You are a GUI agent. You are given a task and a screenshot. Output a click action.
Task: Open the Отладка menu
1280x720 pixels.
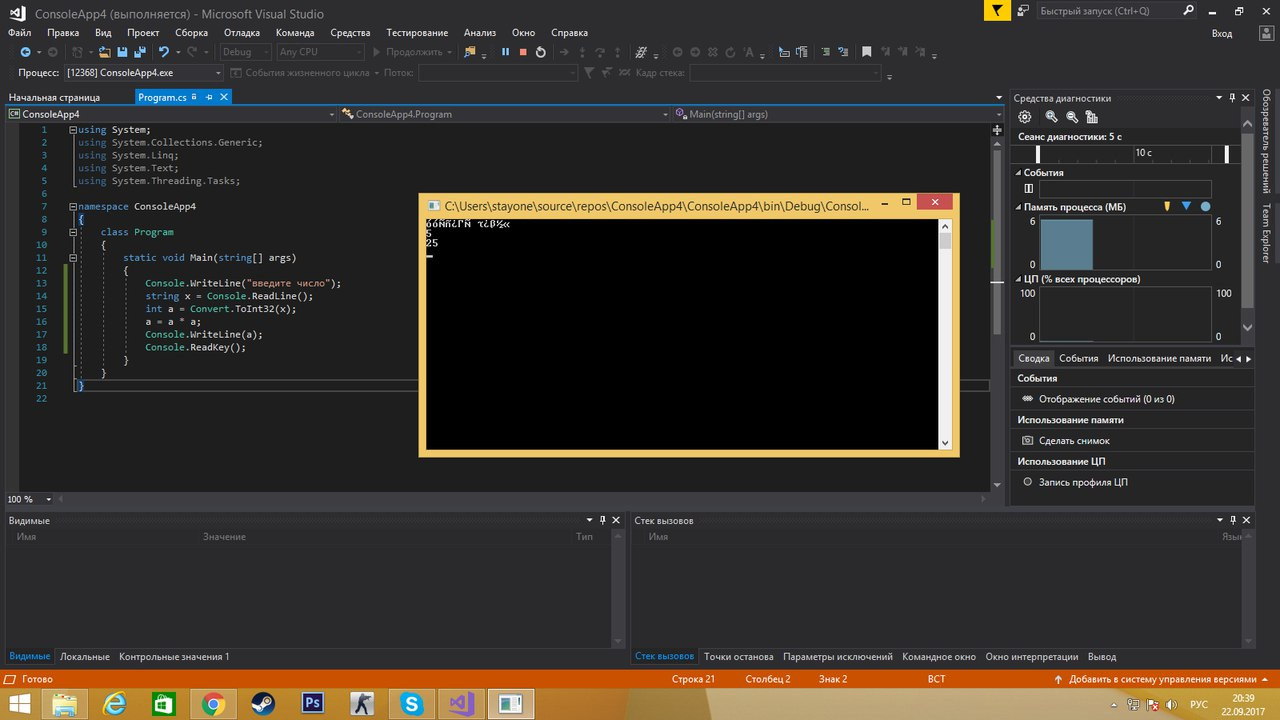pyautogui.click(x=241, y=33)
